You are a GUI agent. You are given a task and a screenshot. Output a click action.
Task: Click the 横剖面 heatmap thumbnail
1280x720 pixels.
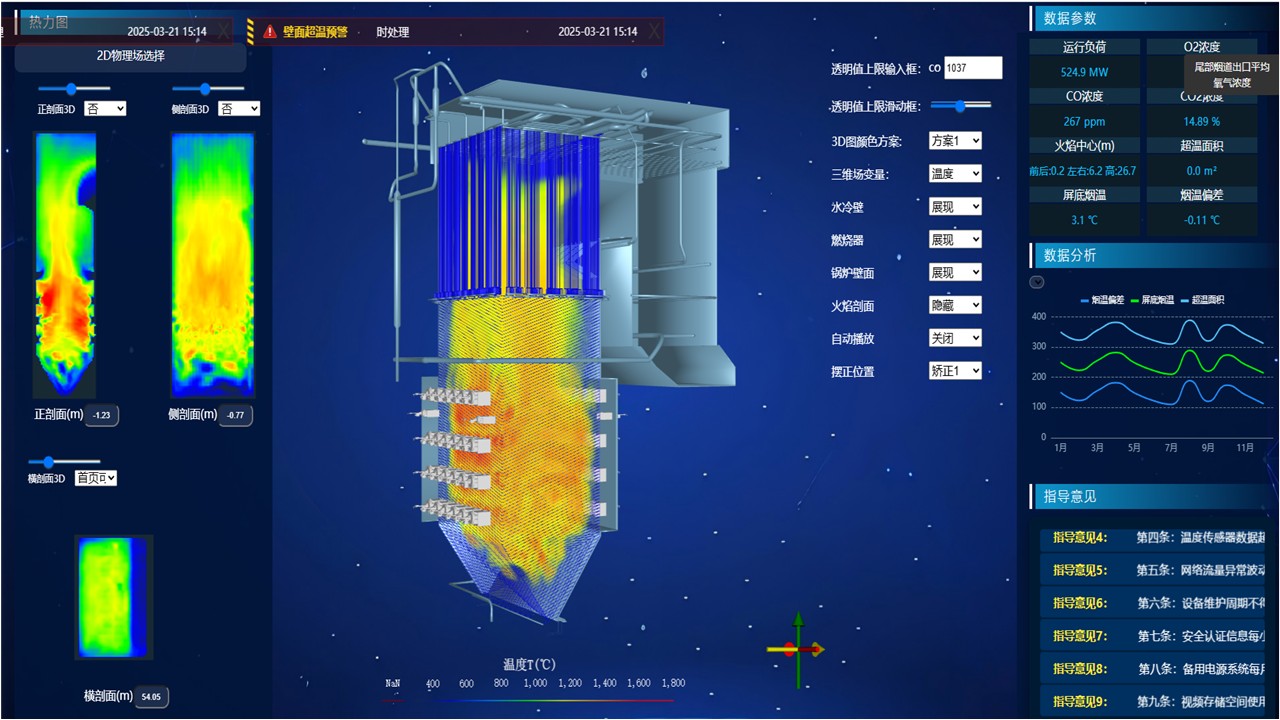[x=113, y=598]
